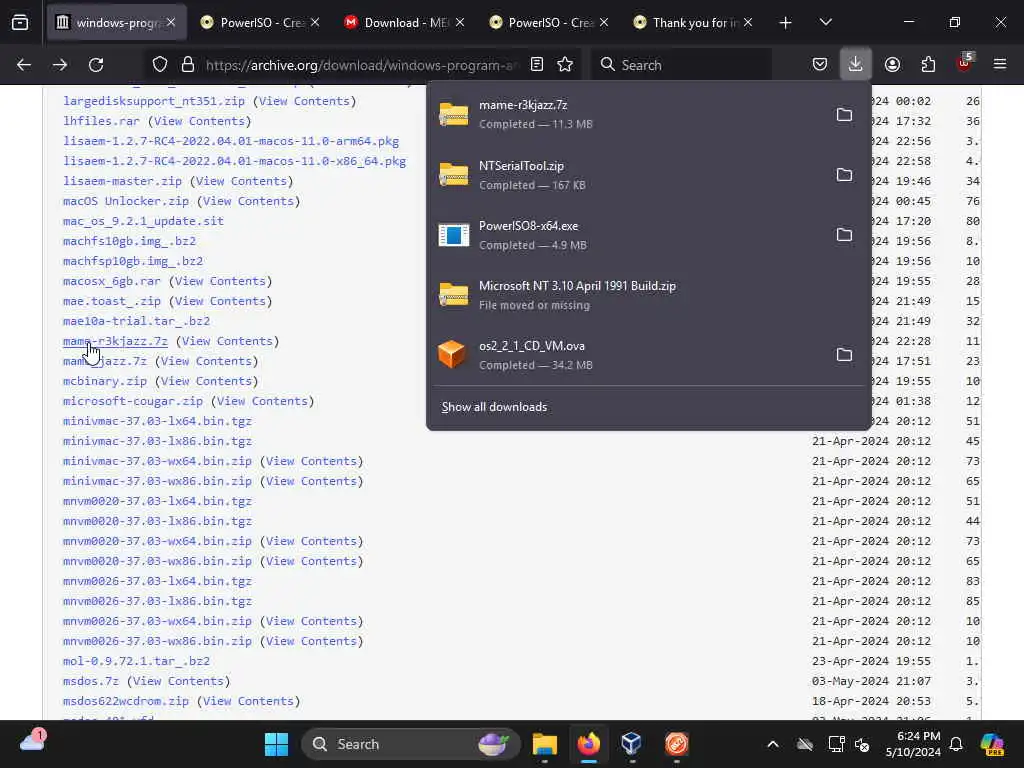Viewport: 1024px width, 768px height.
Task: Download mnvm0020-37.03-wx64.bin.zip link
Action: click(157, 541)
